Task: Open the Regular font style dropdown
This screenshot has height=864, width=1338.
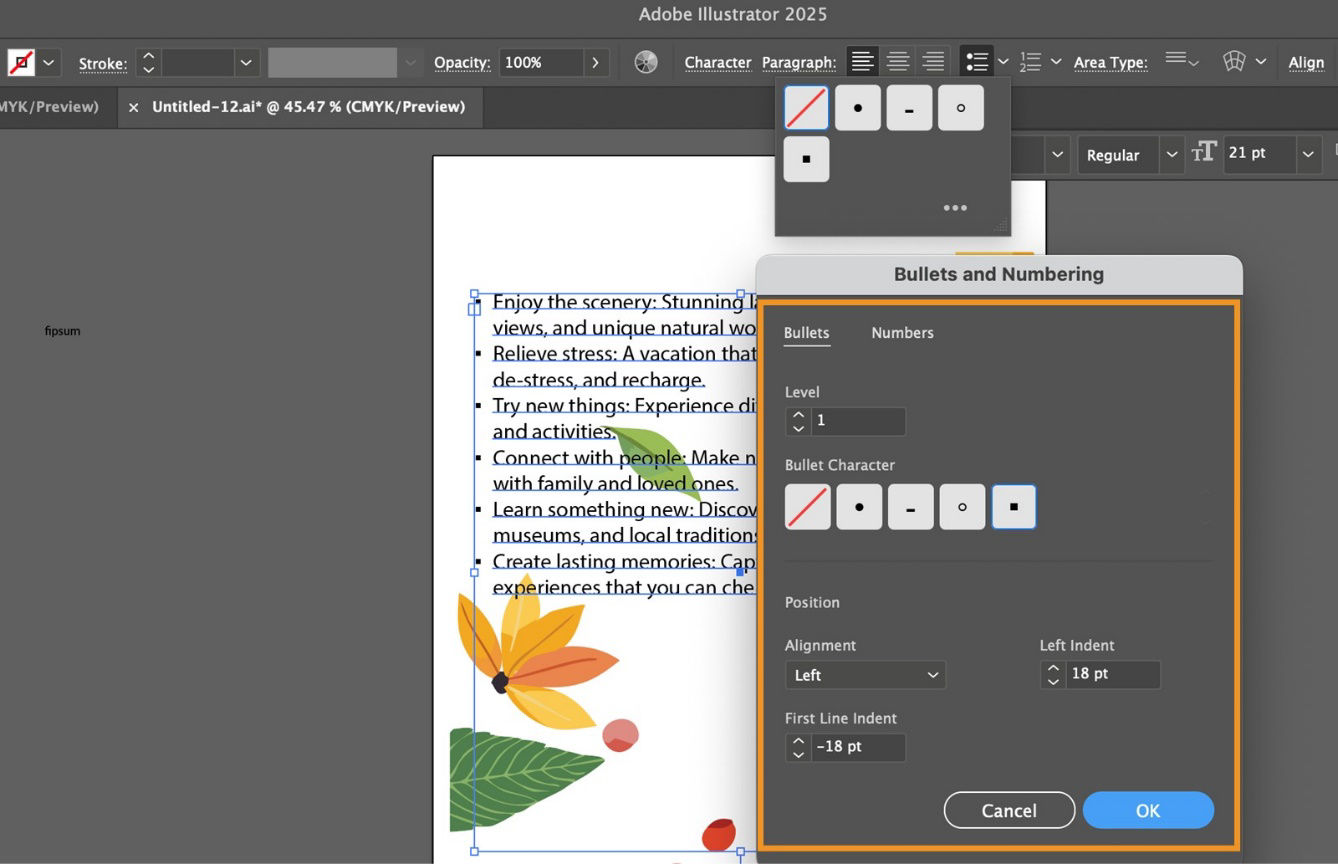Action: (1128, 155)
